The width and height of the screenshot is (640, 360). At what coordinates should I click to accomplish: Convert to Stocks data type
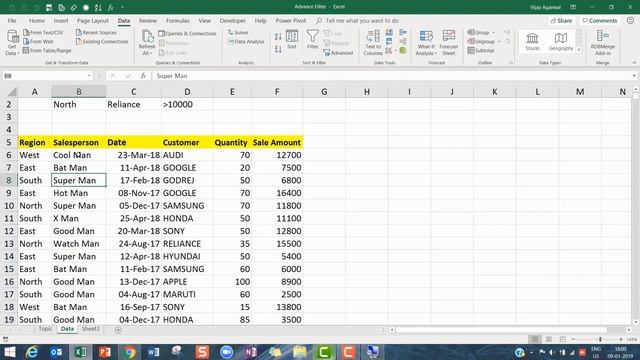point(532,42)
